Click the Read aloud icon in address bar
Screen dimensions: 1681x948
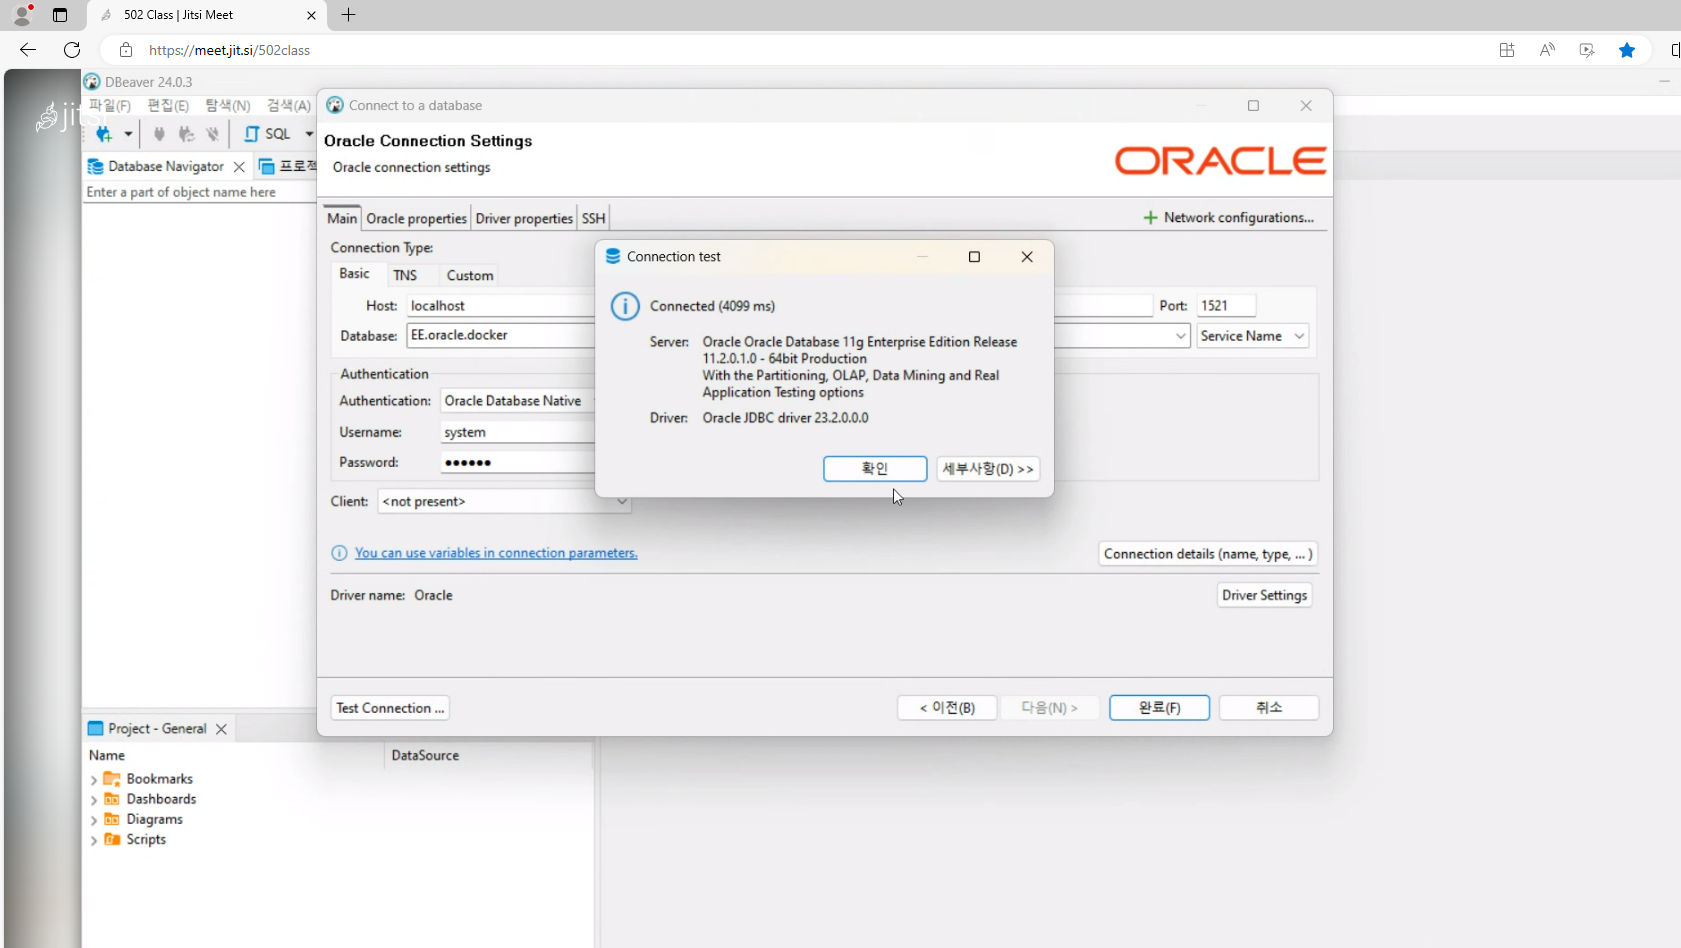(x=1547, y=50)
